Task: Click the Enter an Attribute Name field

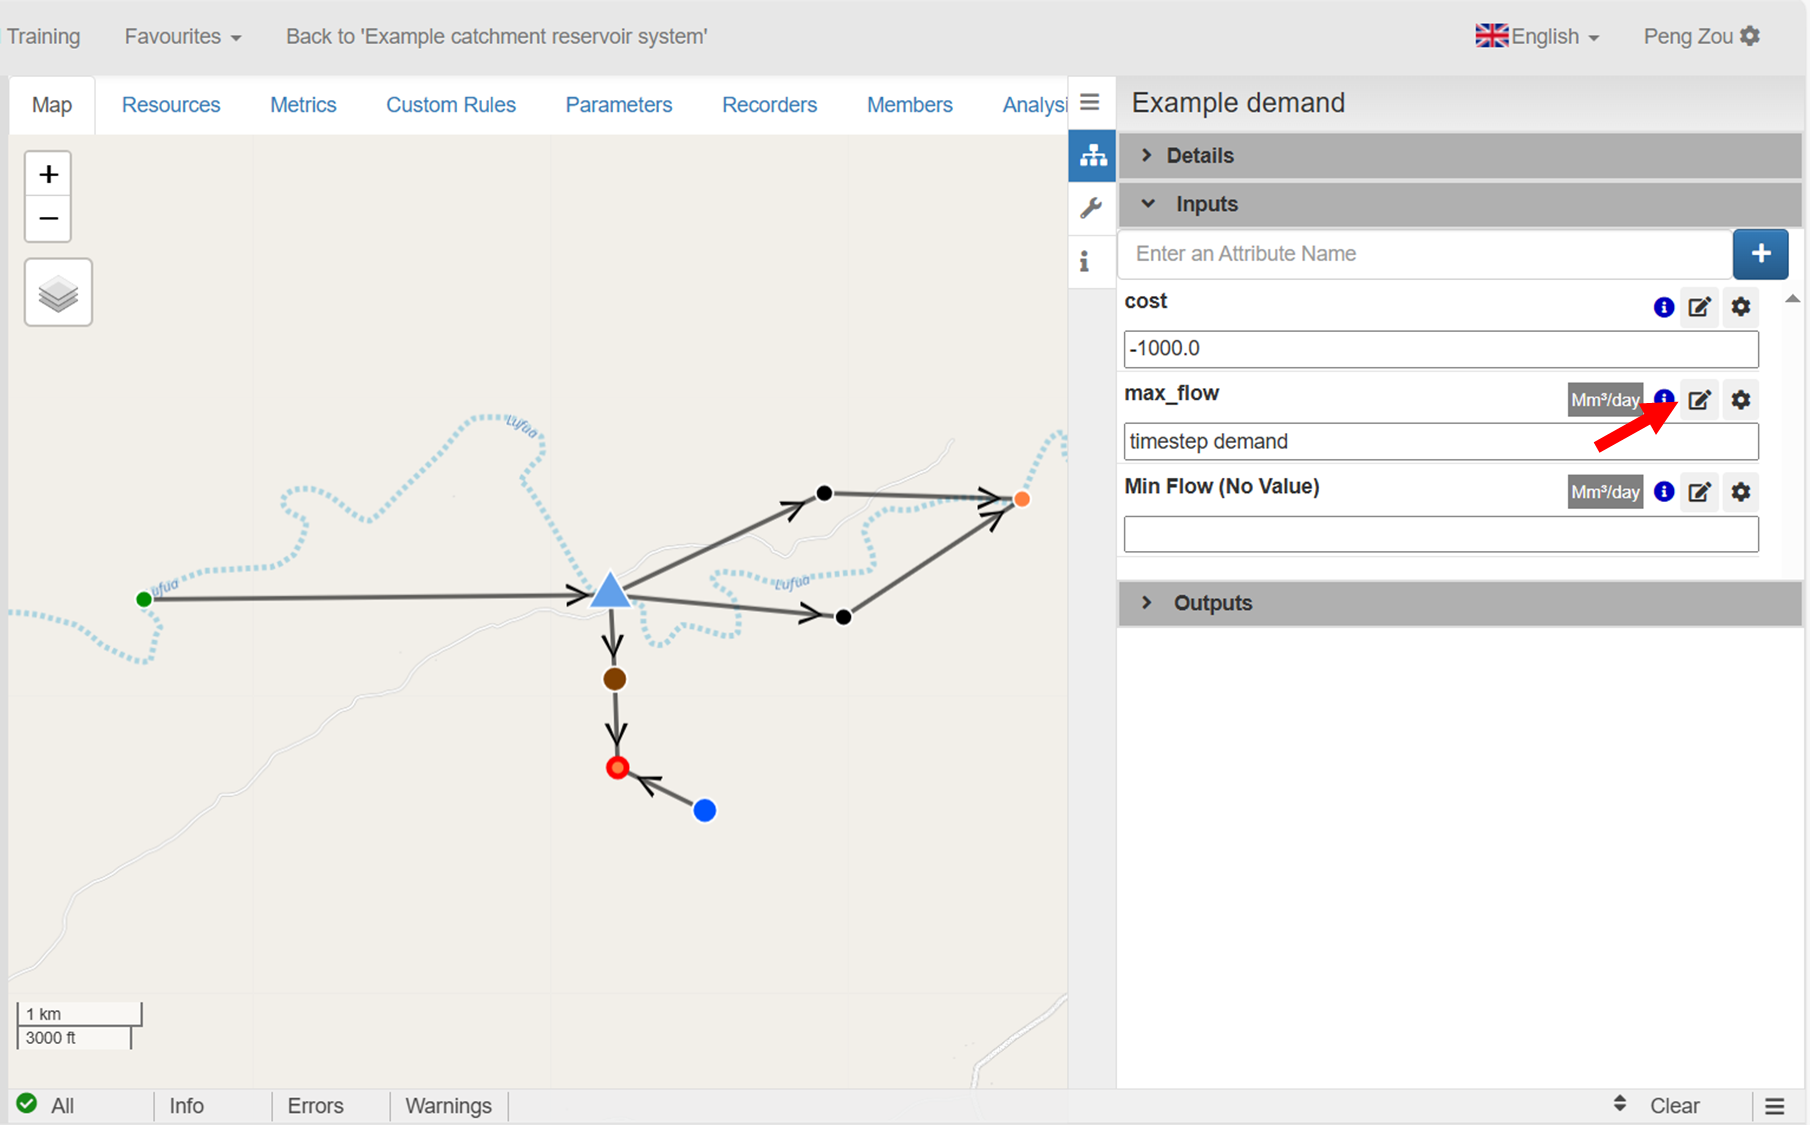Action: coord(1425,254)
